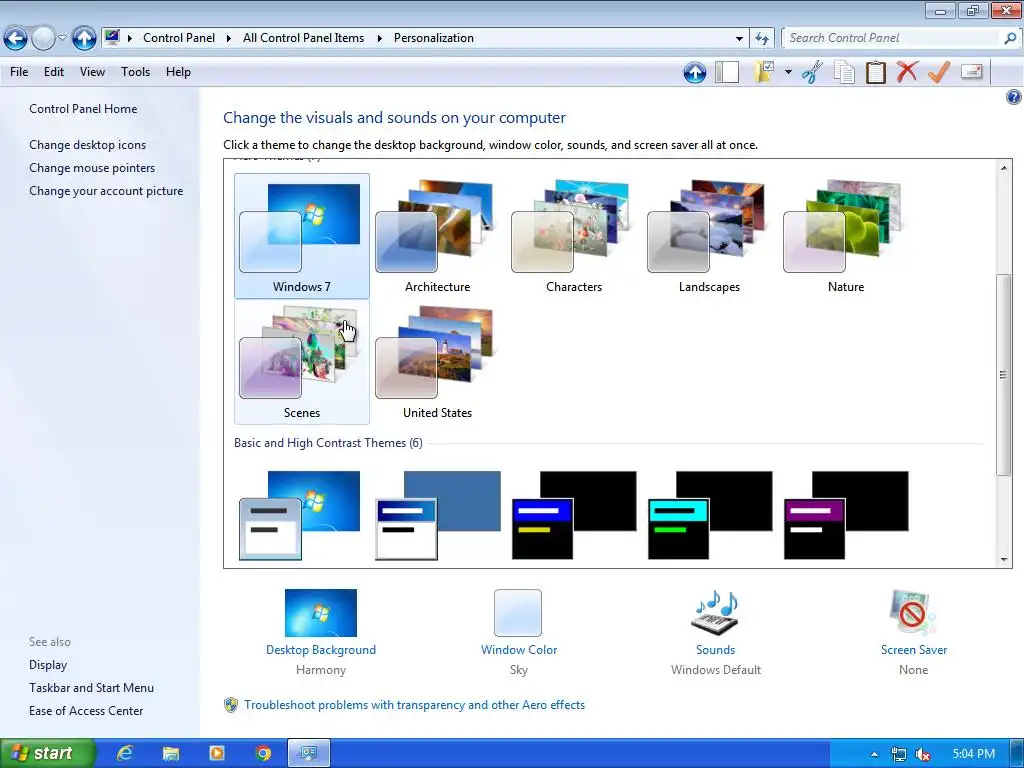Select the Windows 7 Basic theme thumbnail
The image size is (1024, 768).
tap(300, 515)
